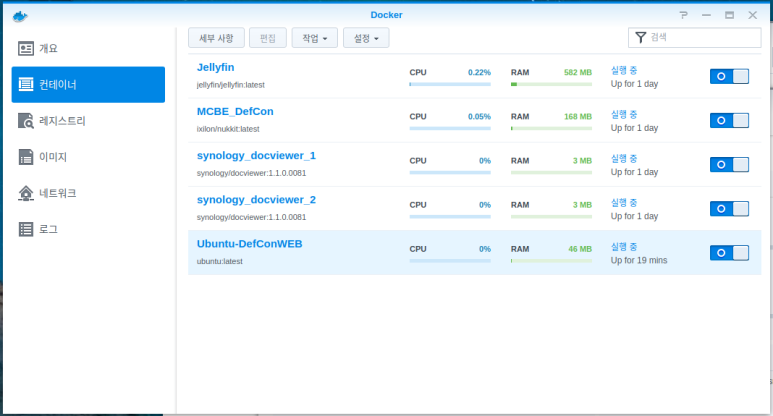Viewport: 773px width, 416px height.
Task: Click the 컨테이너 container icon in sidebar
Action: pyautogui.click(x=26, y=84)
